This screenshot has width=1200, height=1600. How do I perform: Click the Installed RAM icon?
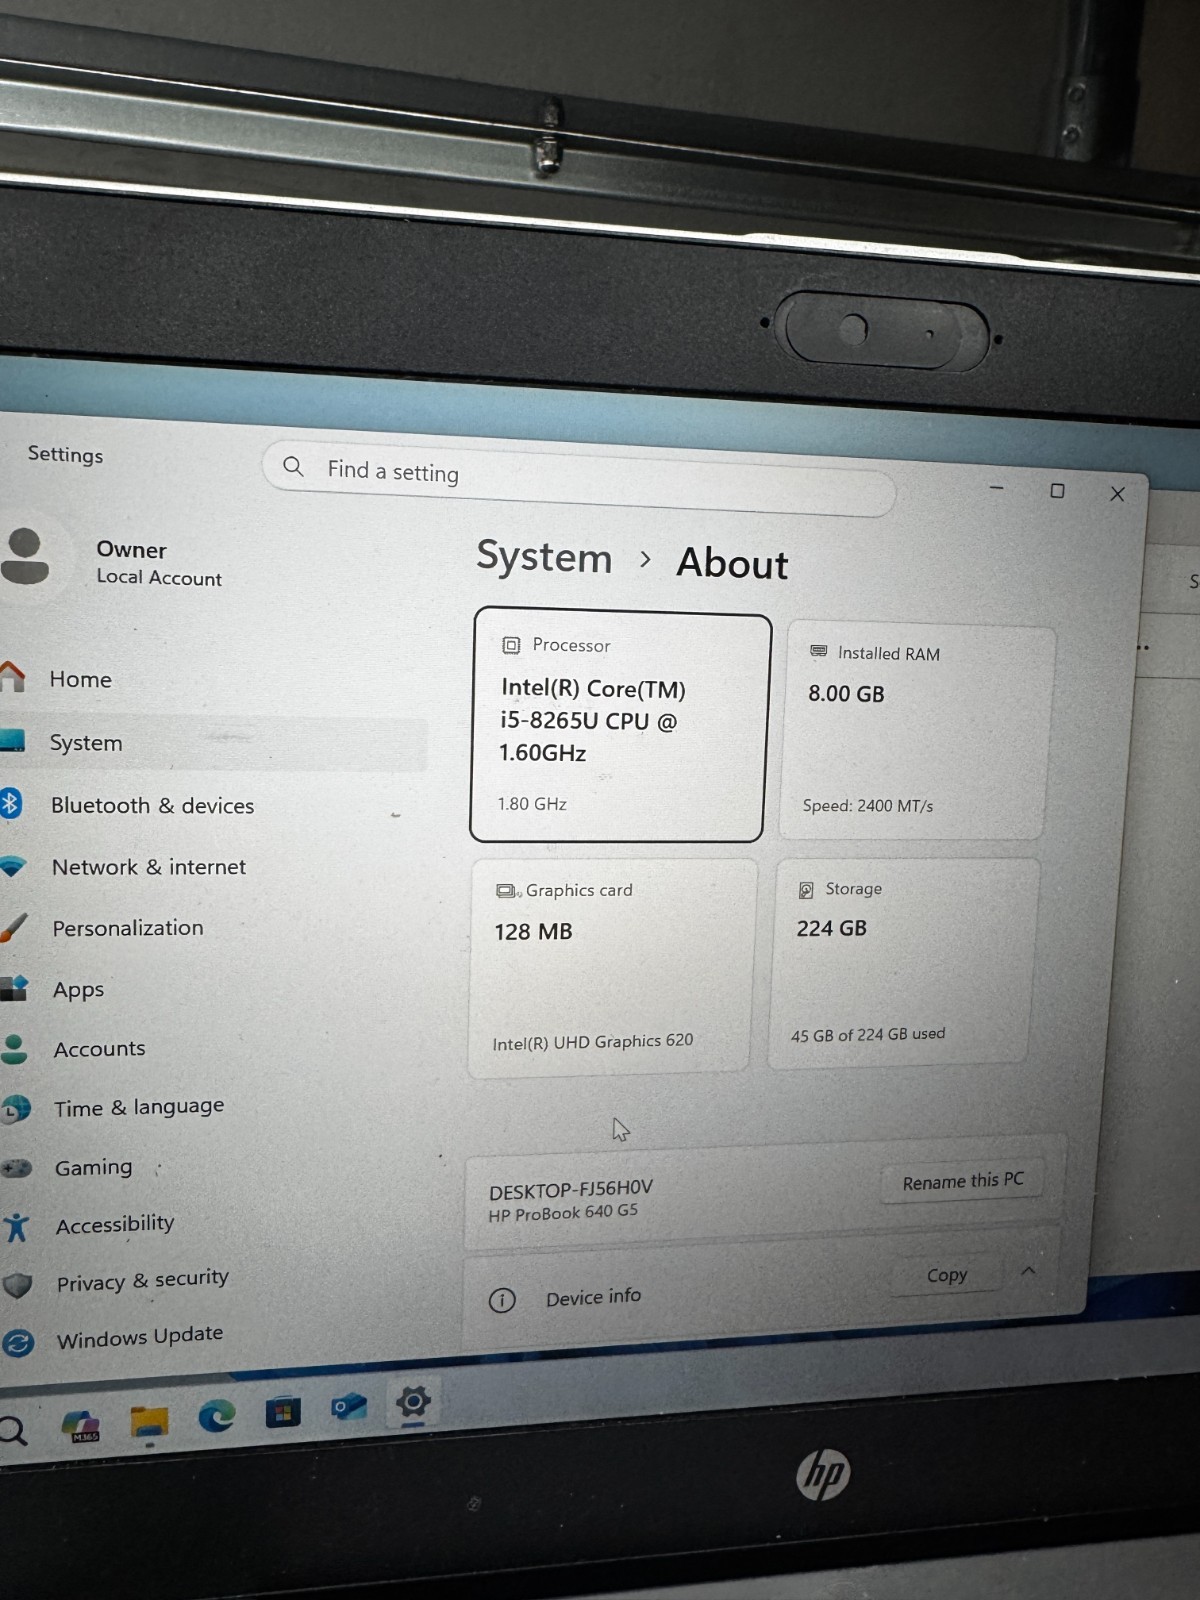click(x=818, y=651)
